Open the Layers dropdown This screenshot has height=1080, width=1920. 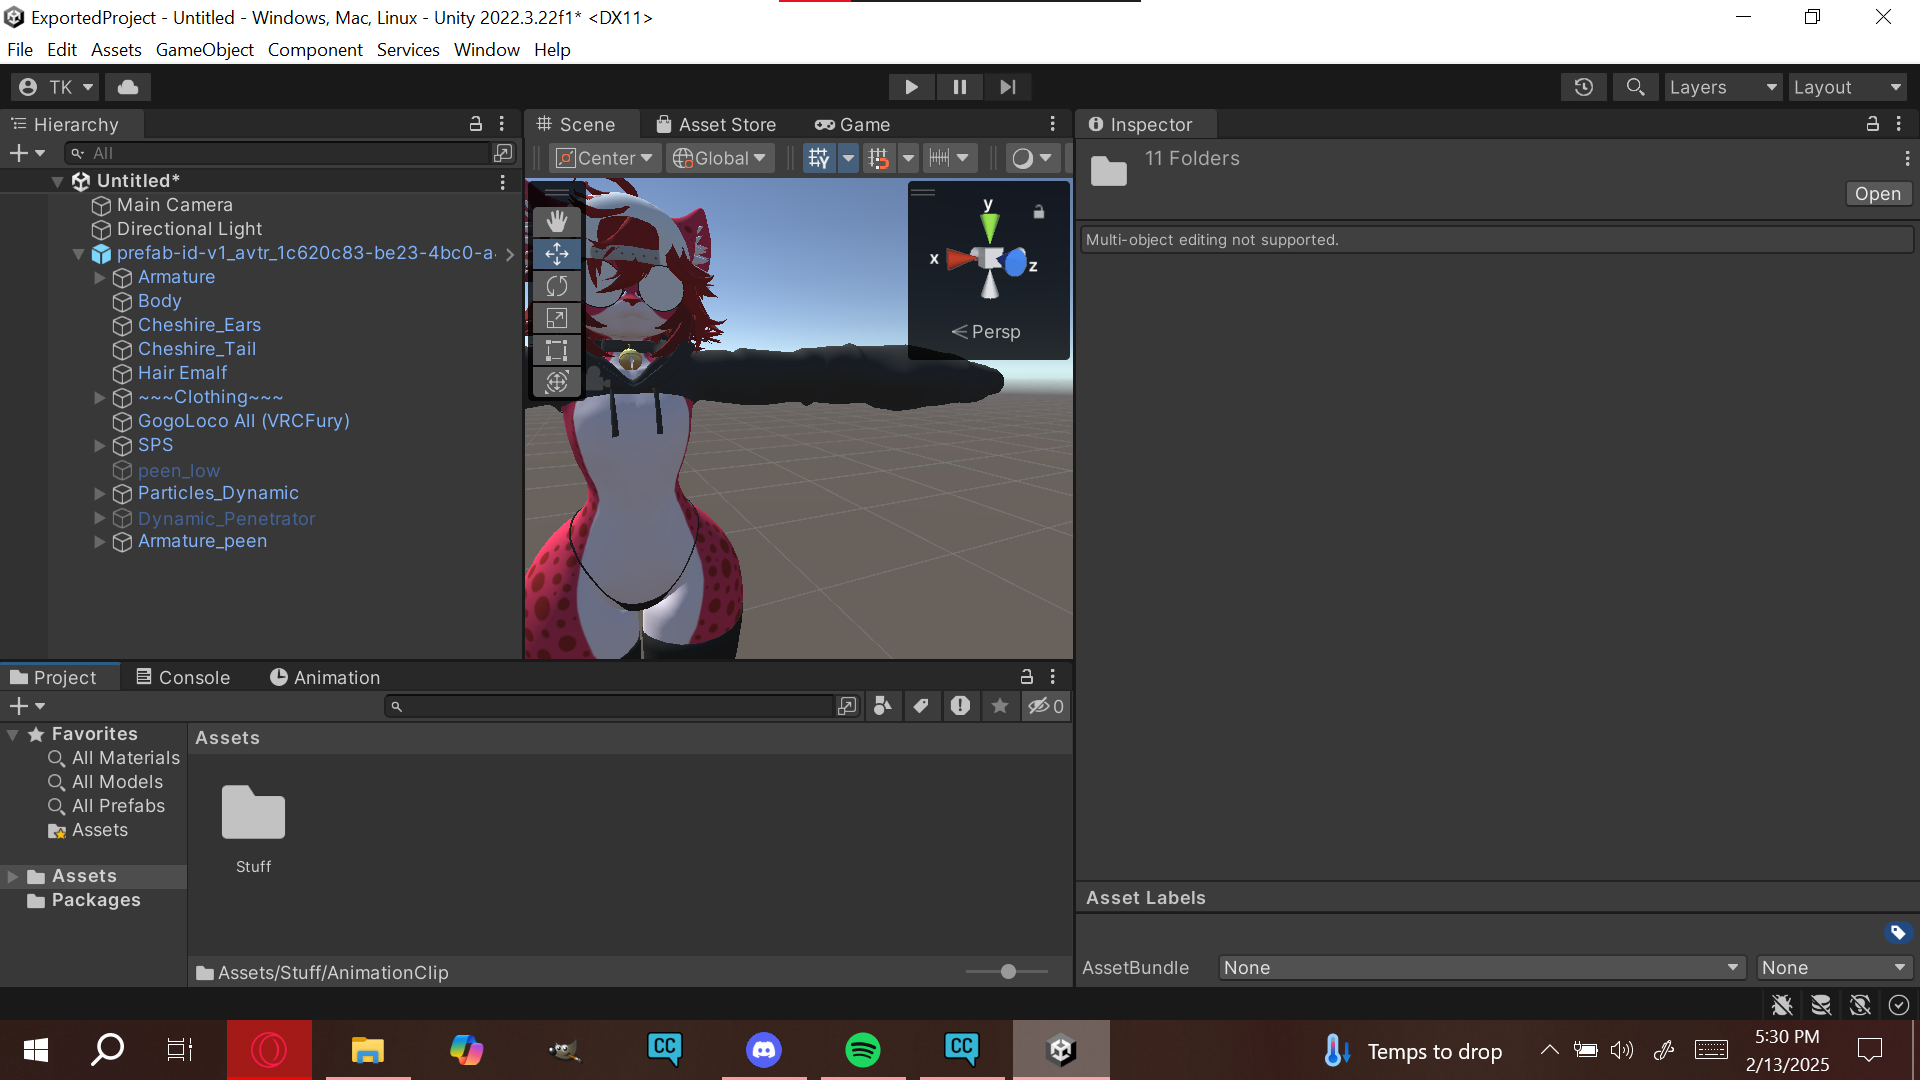pyautogui.click(x=1723, y=87)
